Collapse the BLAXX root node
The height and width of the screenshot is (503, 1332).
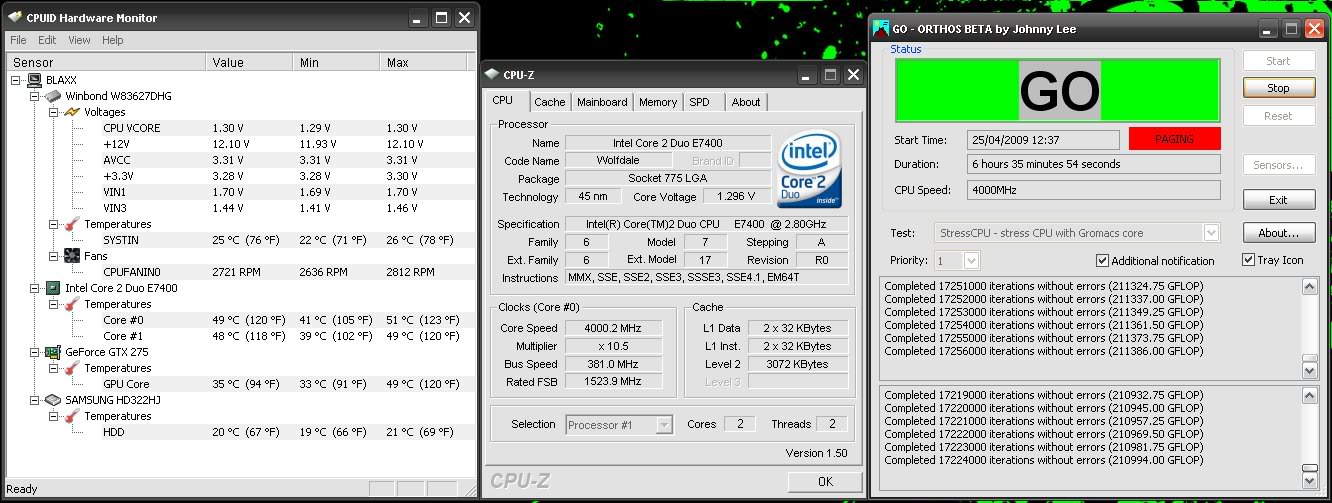(16, 80)
